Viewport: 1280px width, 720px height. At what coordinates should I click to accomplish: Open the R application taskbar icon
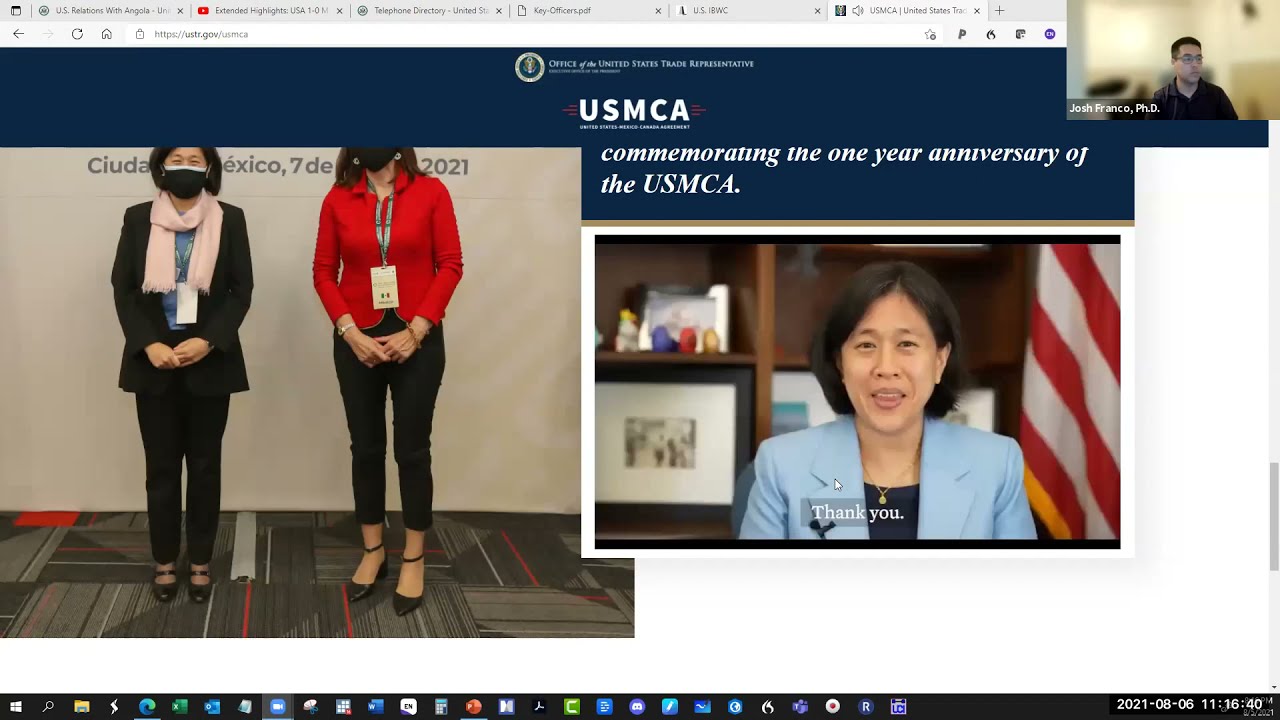pyautogui.click(x=866, y=707)
